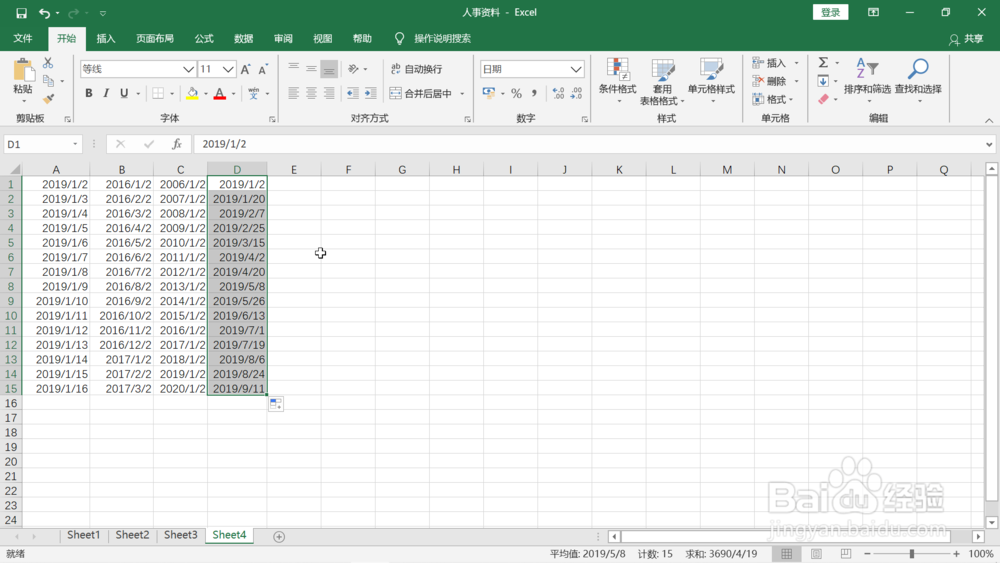Expand Merge & Center dropdown arrow

click(x=462, y=94)
